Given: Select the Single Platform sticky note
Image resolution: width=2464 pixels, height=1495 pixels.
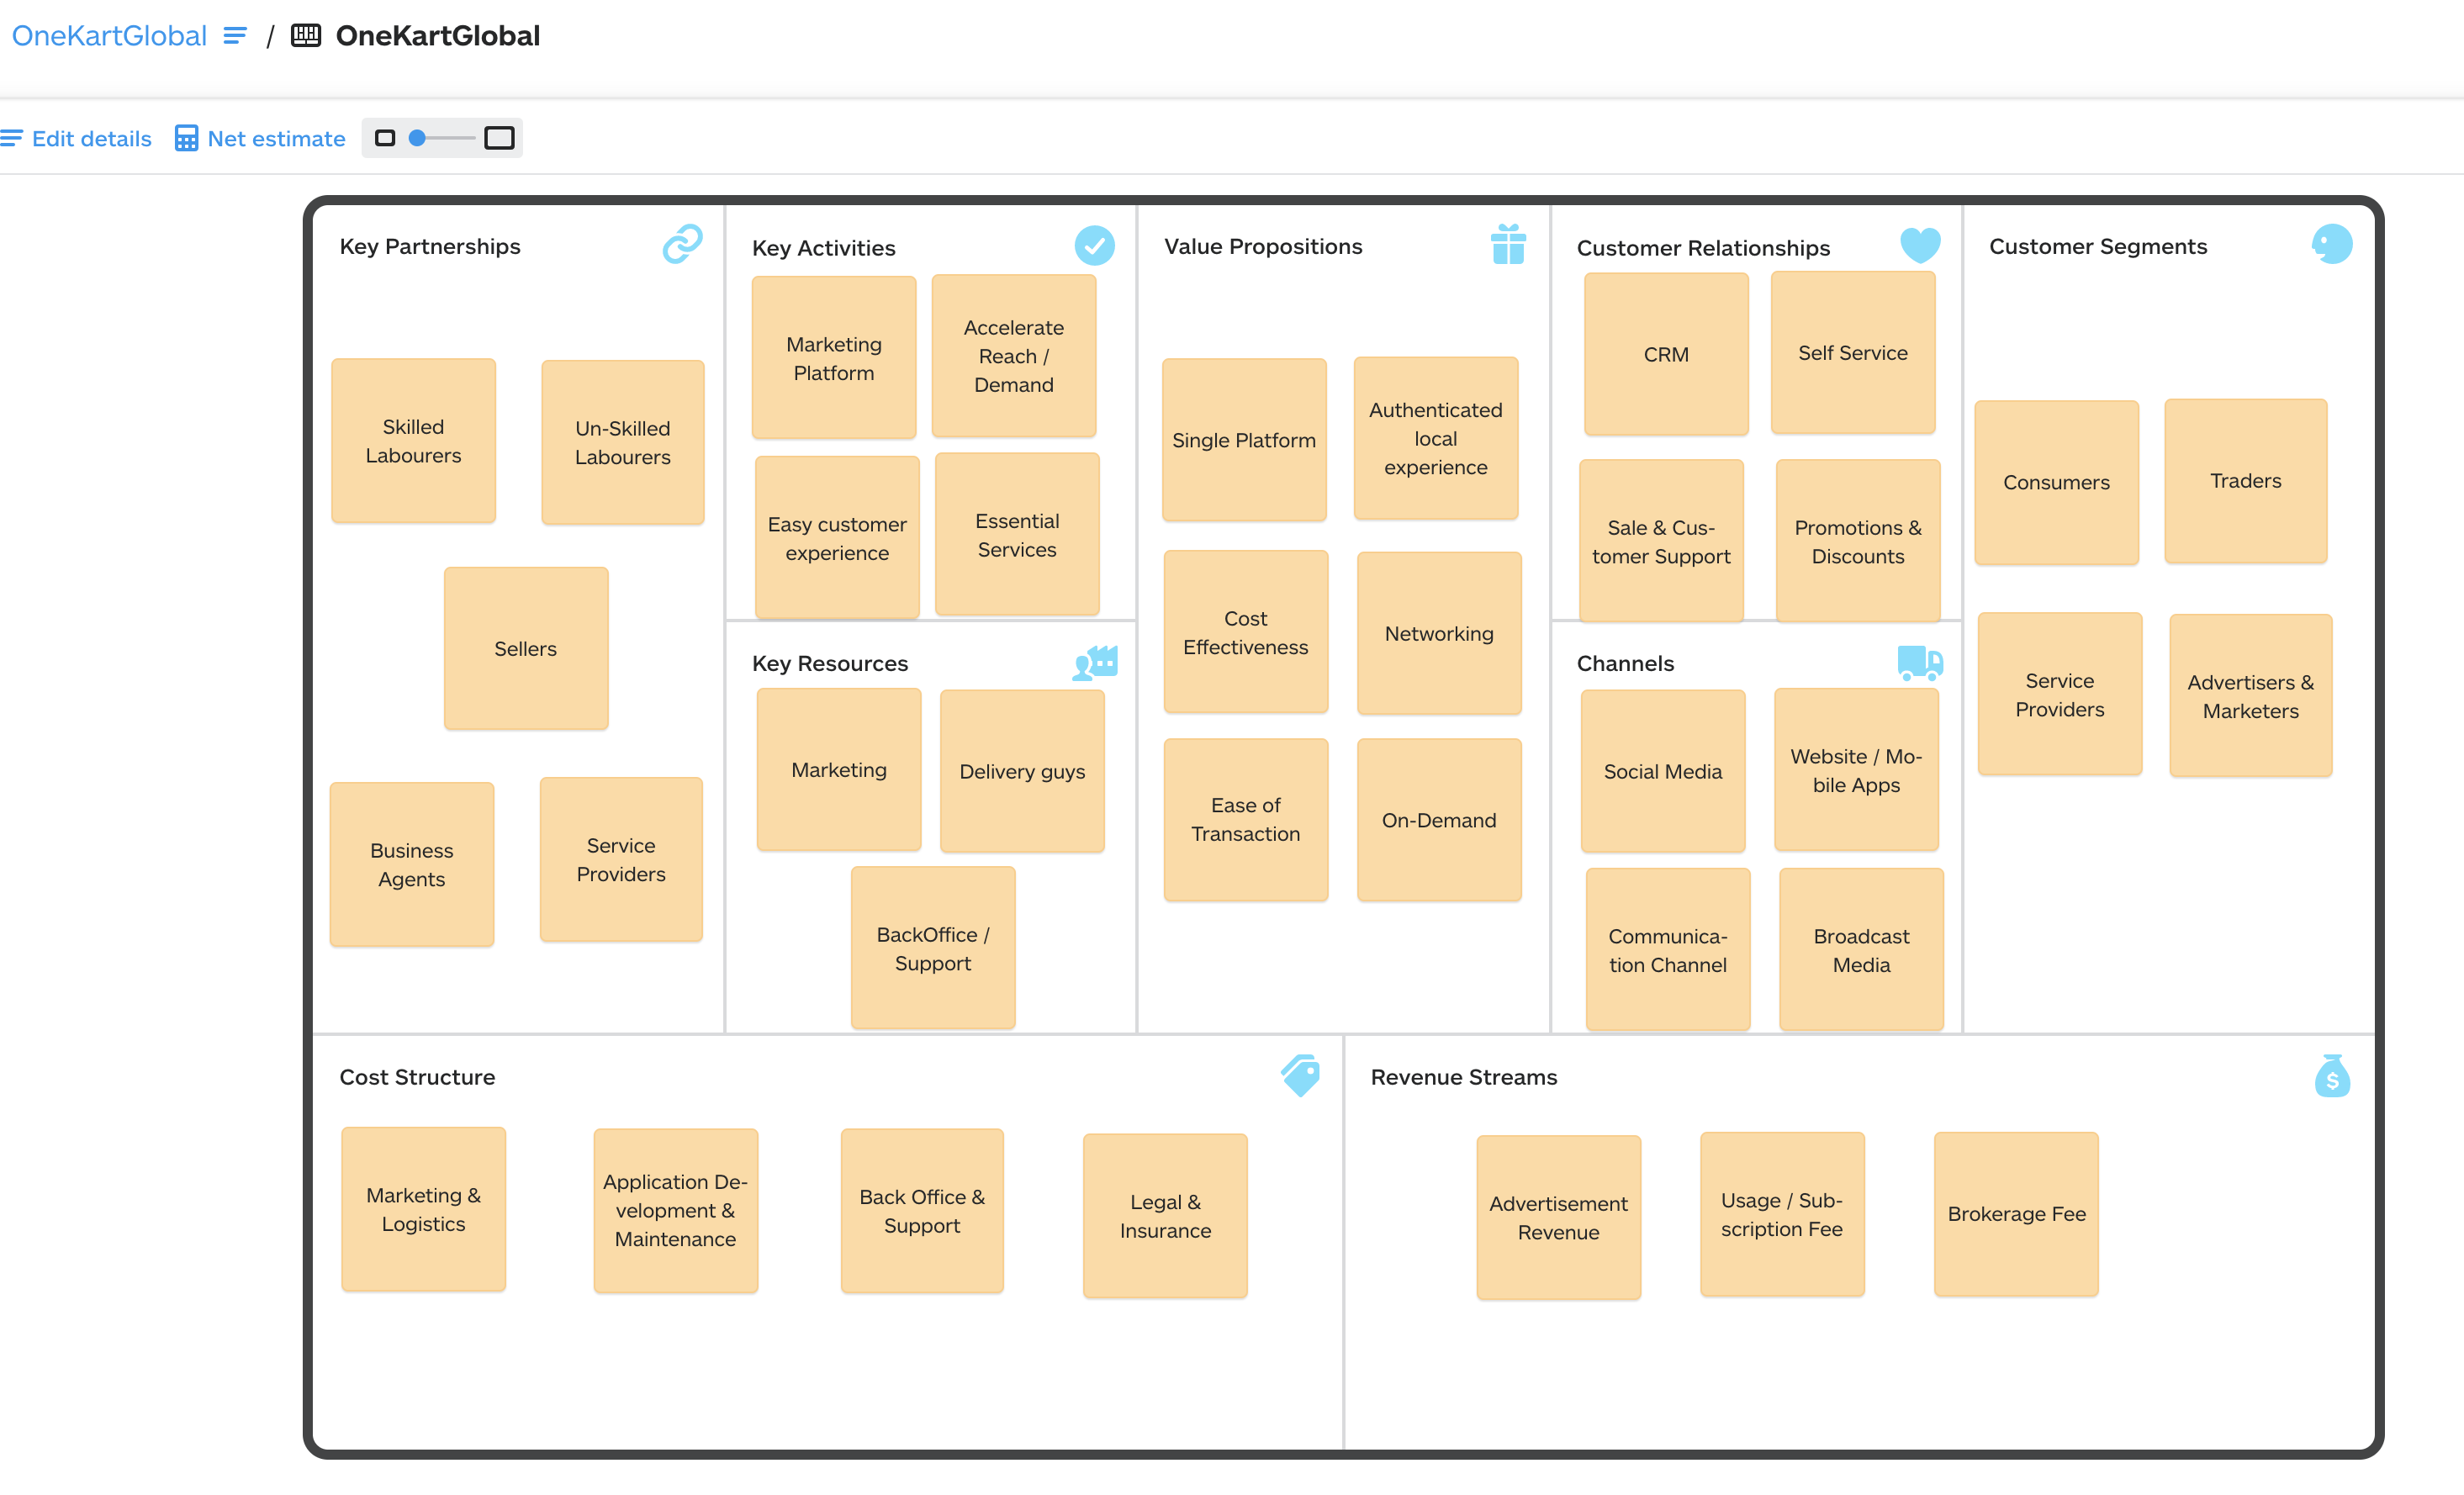Looking at the screenshot, I should (x=1243, y=440).
